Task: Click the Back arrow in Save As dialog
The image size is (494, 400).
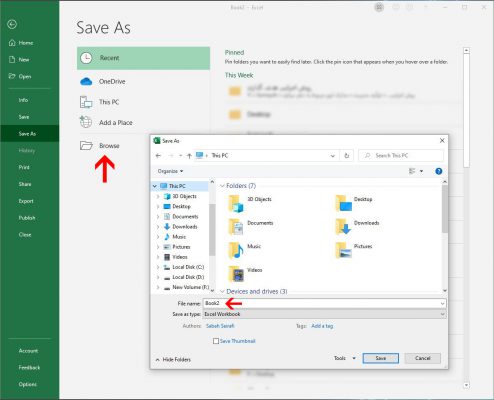Action: 159,156
